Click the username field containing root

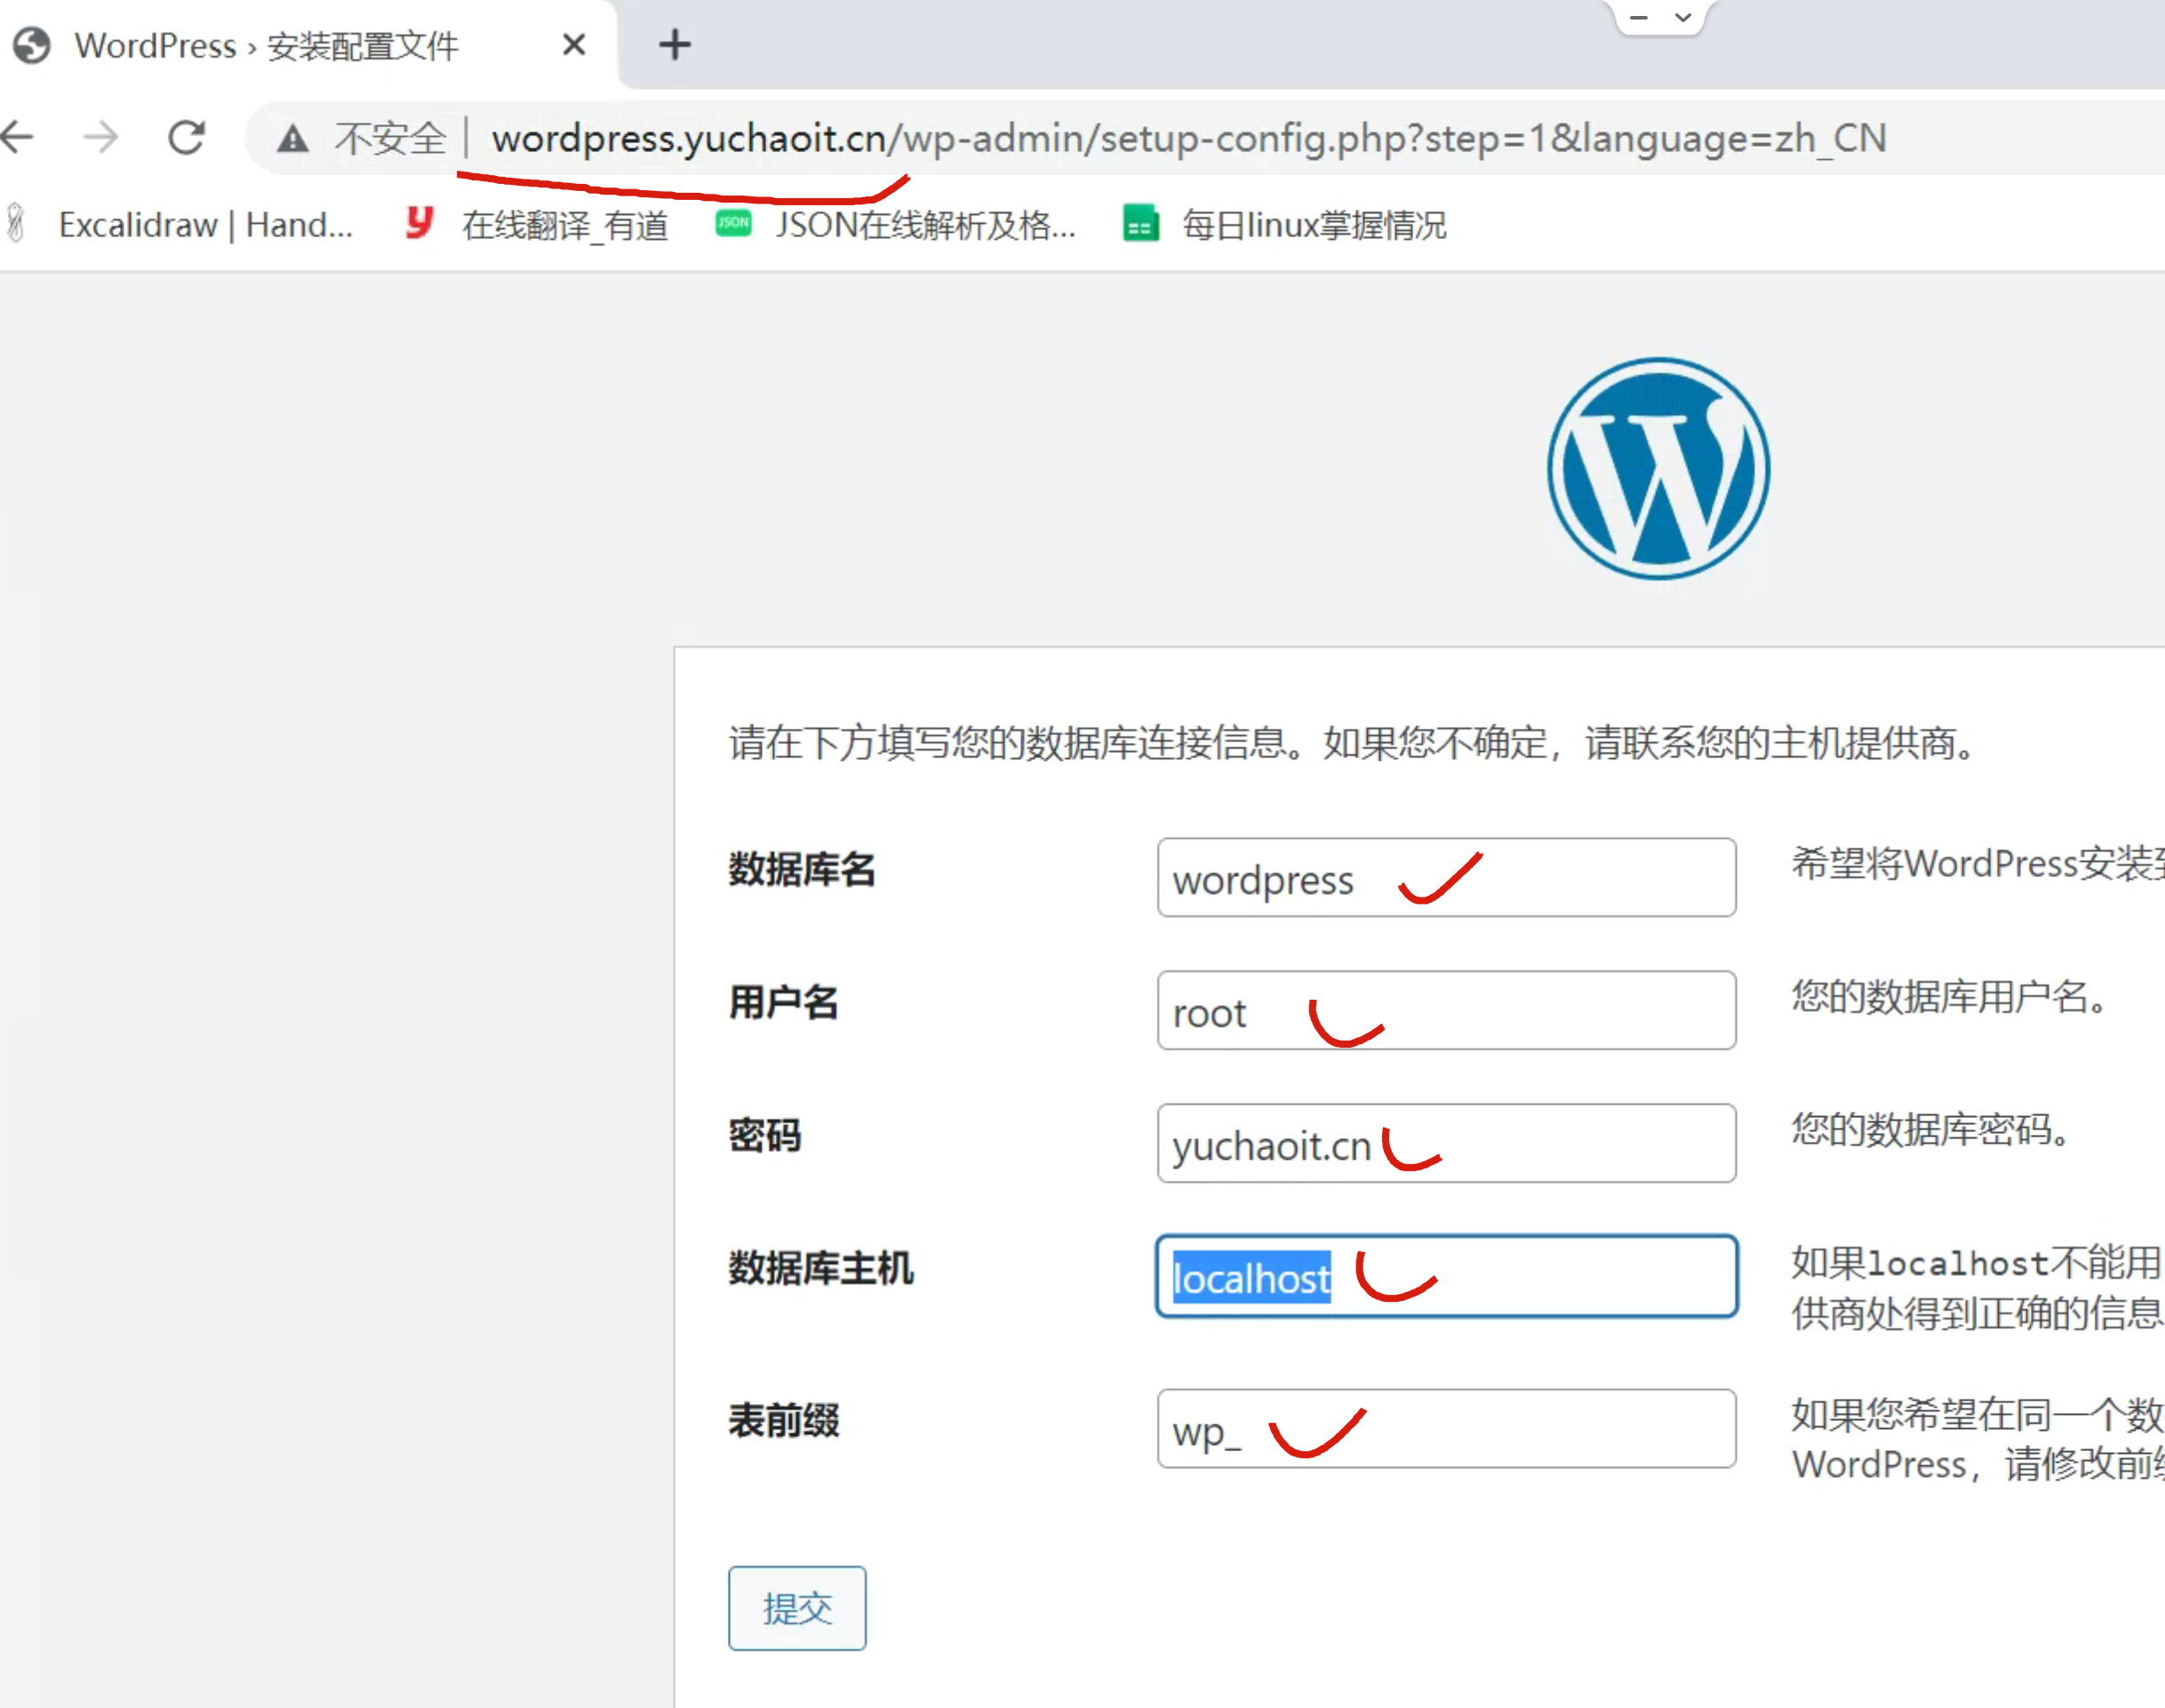(x=1445, y=1010)
